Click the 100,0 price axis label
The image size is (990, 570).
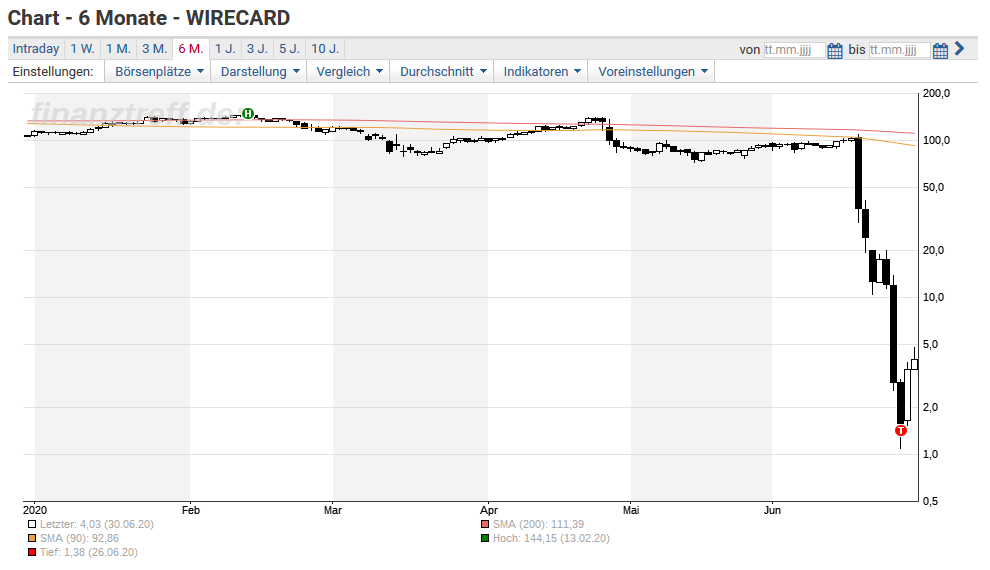point(936,140)
